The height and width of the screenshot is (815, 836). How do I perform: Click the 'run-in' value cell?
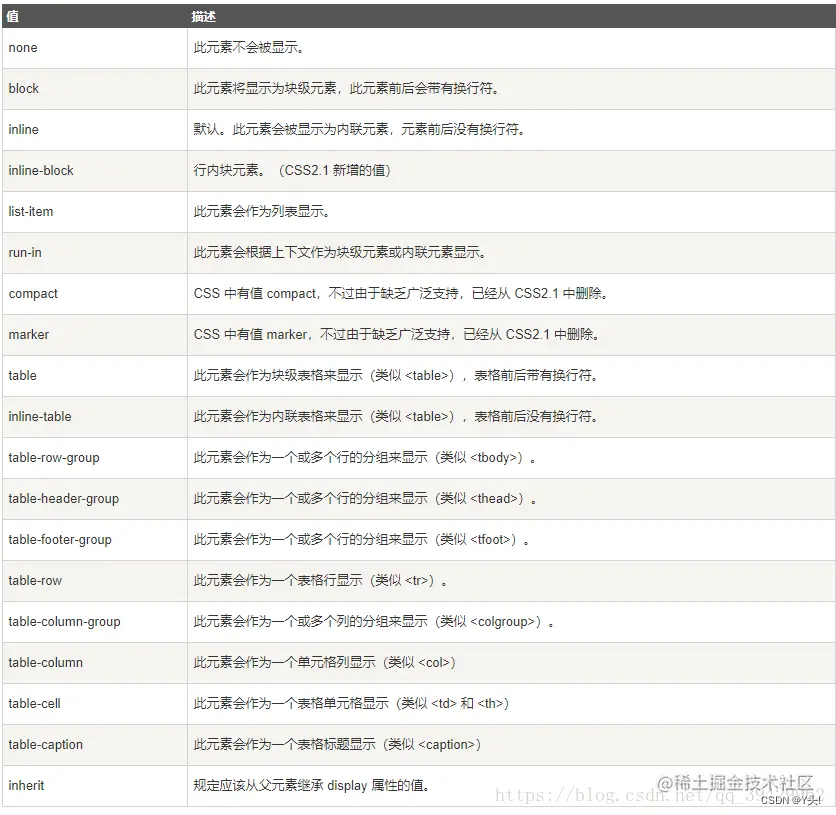pyautogui.click(x=95, y=253)
